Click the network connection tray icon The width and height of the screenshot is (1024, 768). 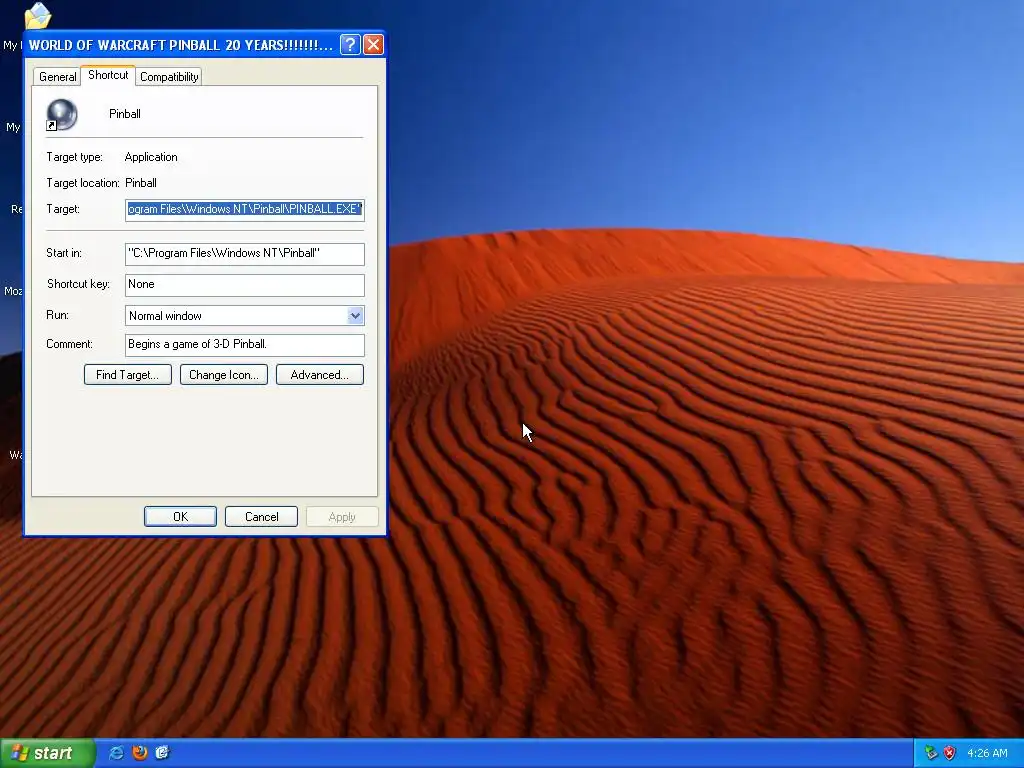coord(931,753)
